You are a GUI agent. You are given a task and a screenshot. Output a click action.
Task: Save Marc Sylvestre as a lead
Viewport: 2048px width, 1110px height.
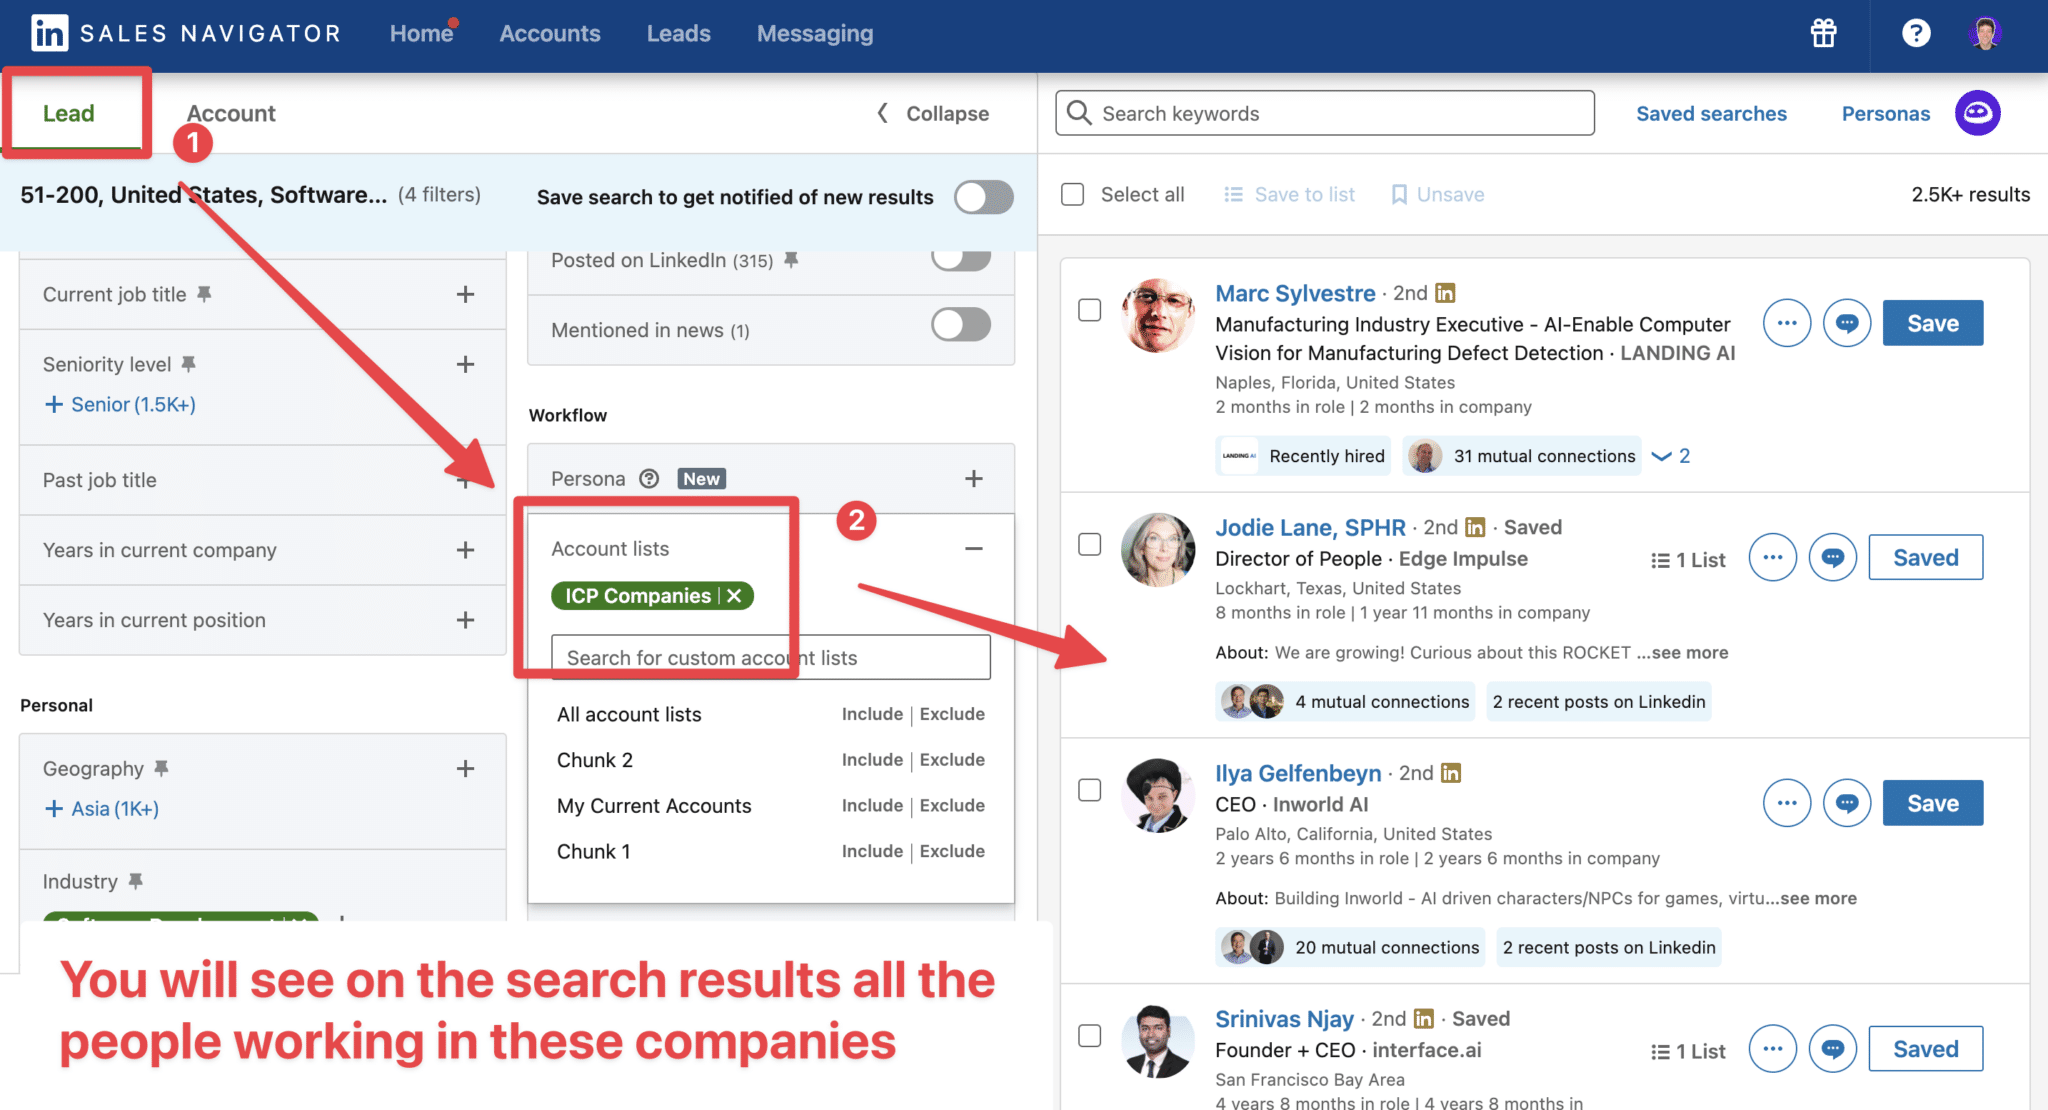click(x=1931, y=322)
